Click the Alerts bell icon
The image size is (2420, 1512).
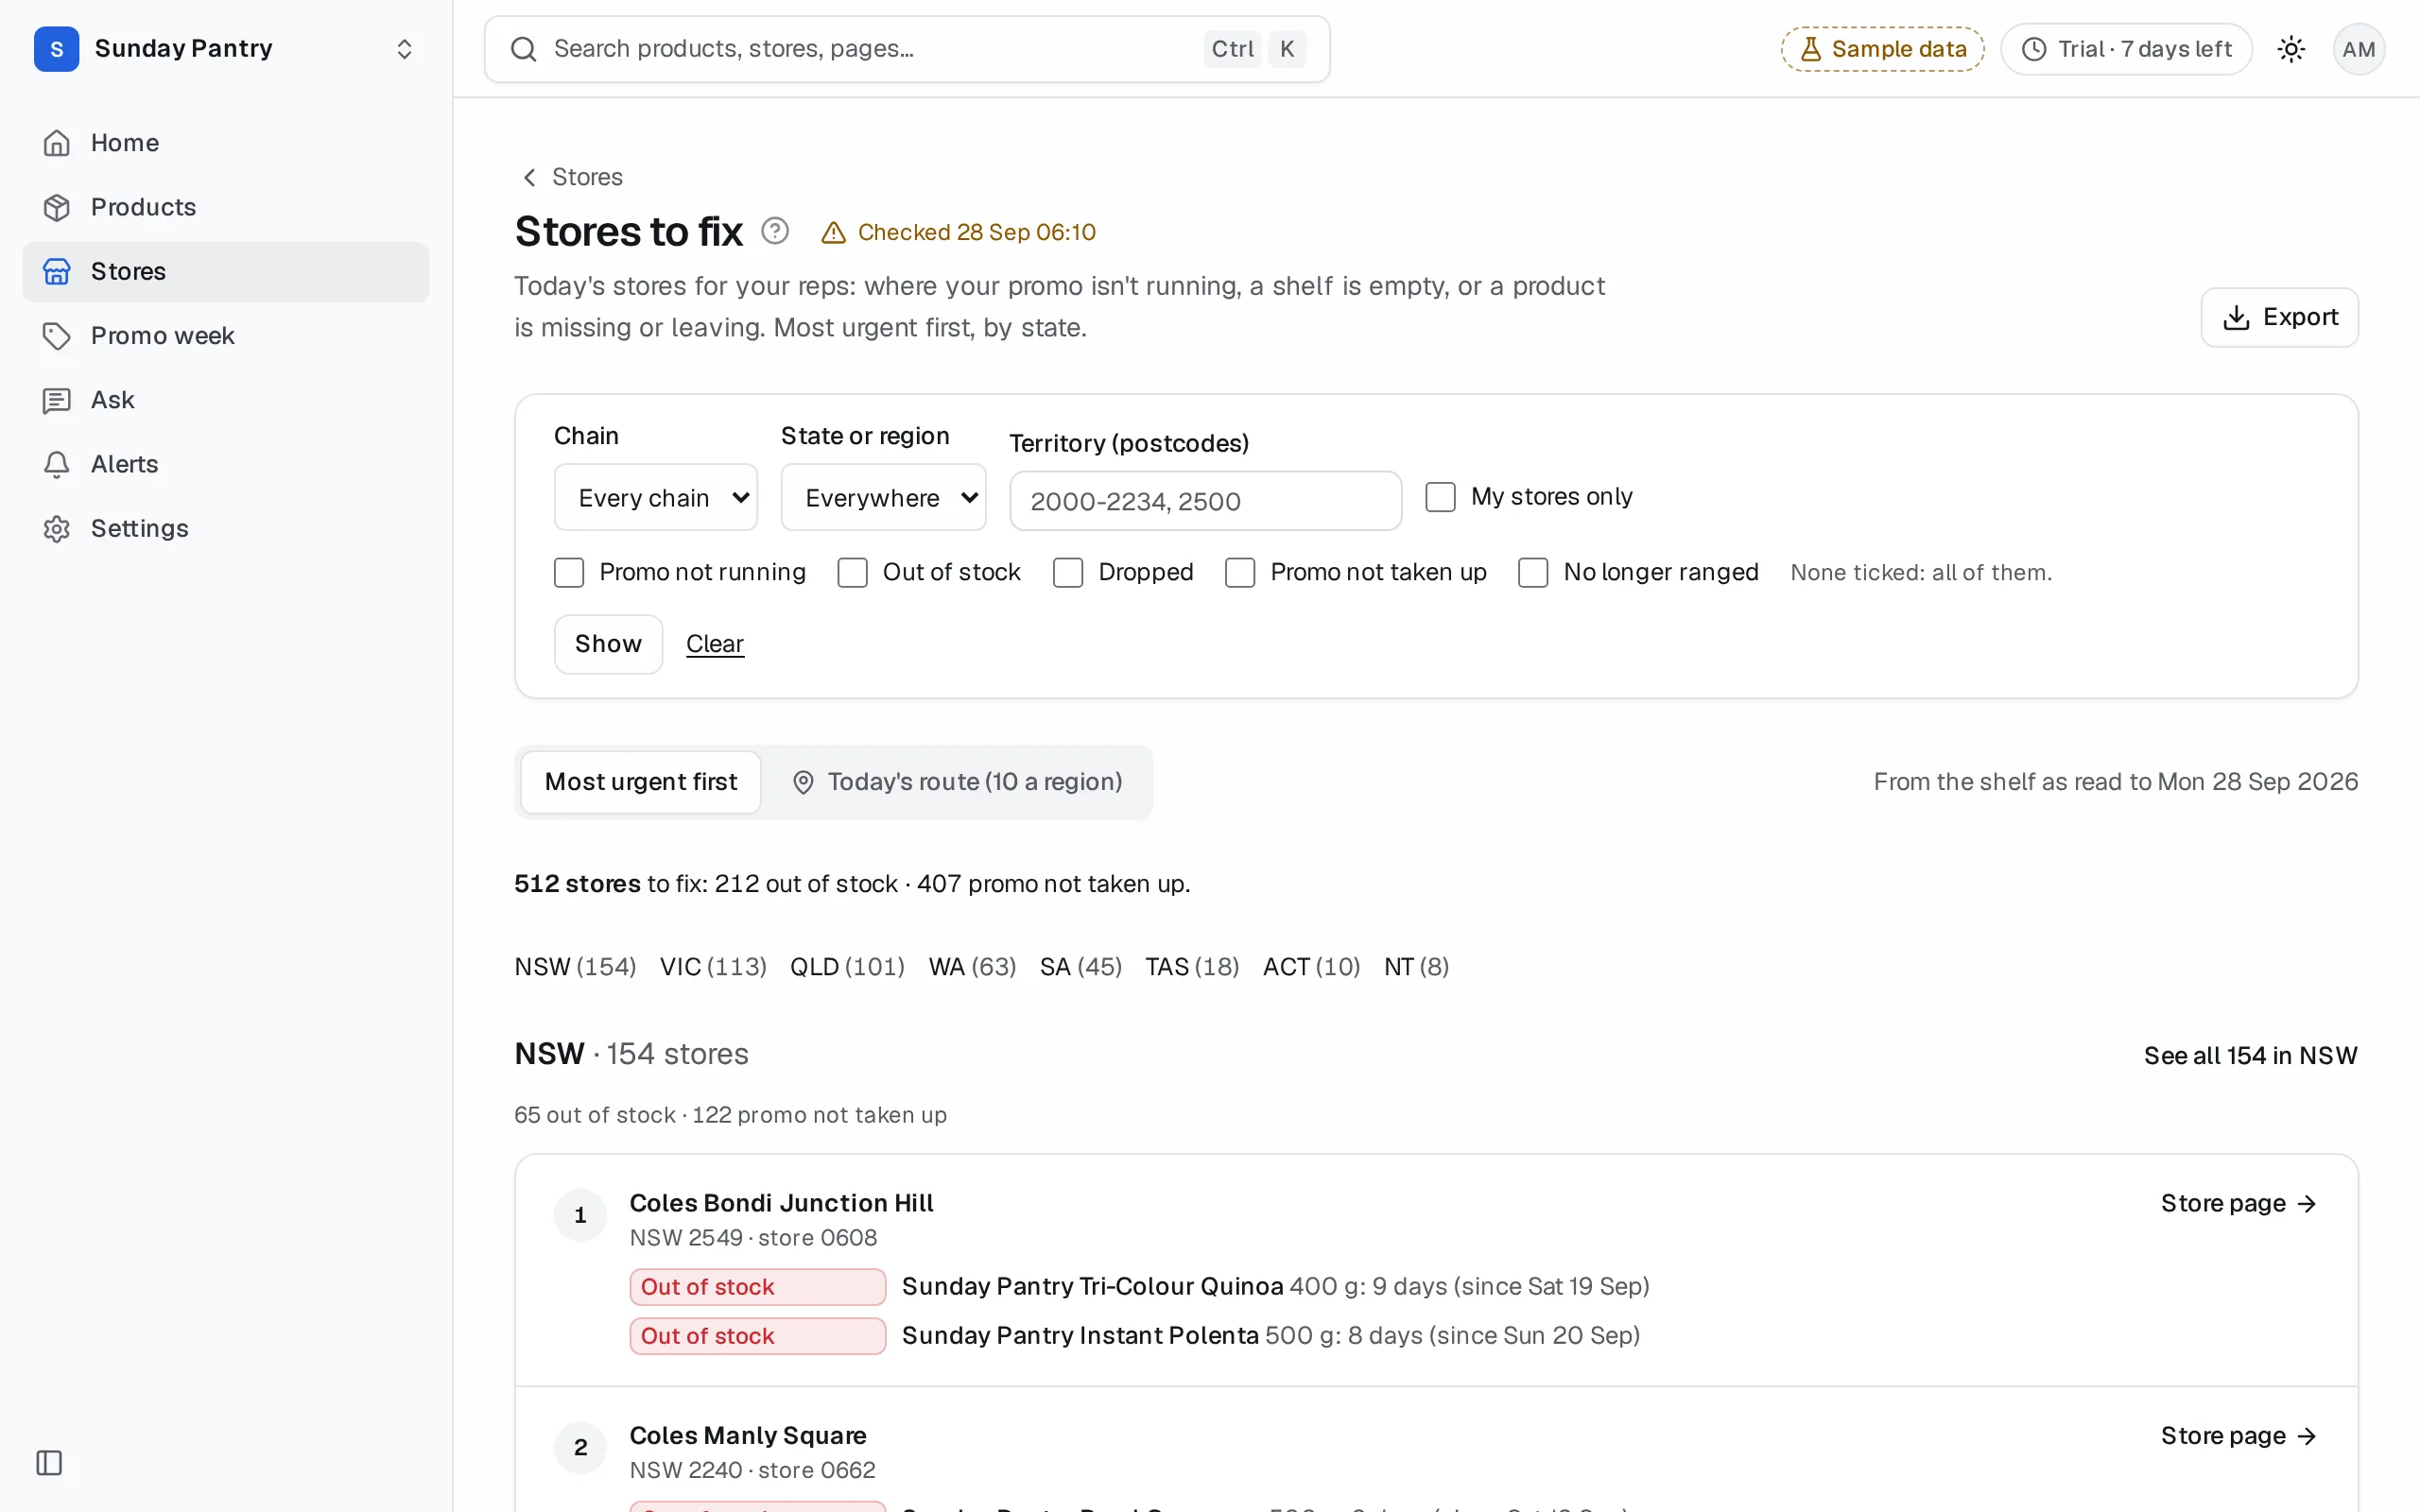coord(57,464)
